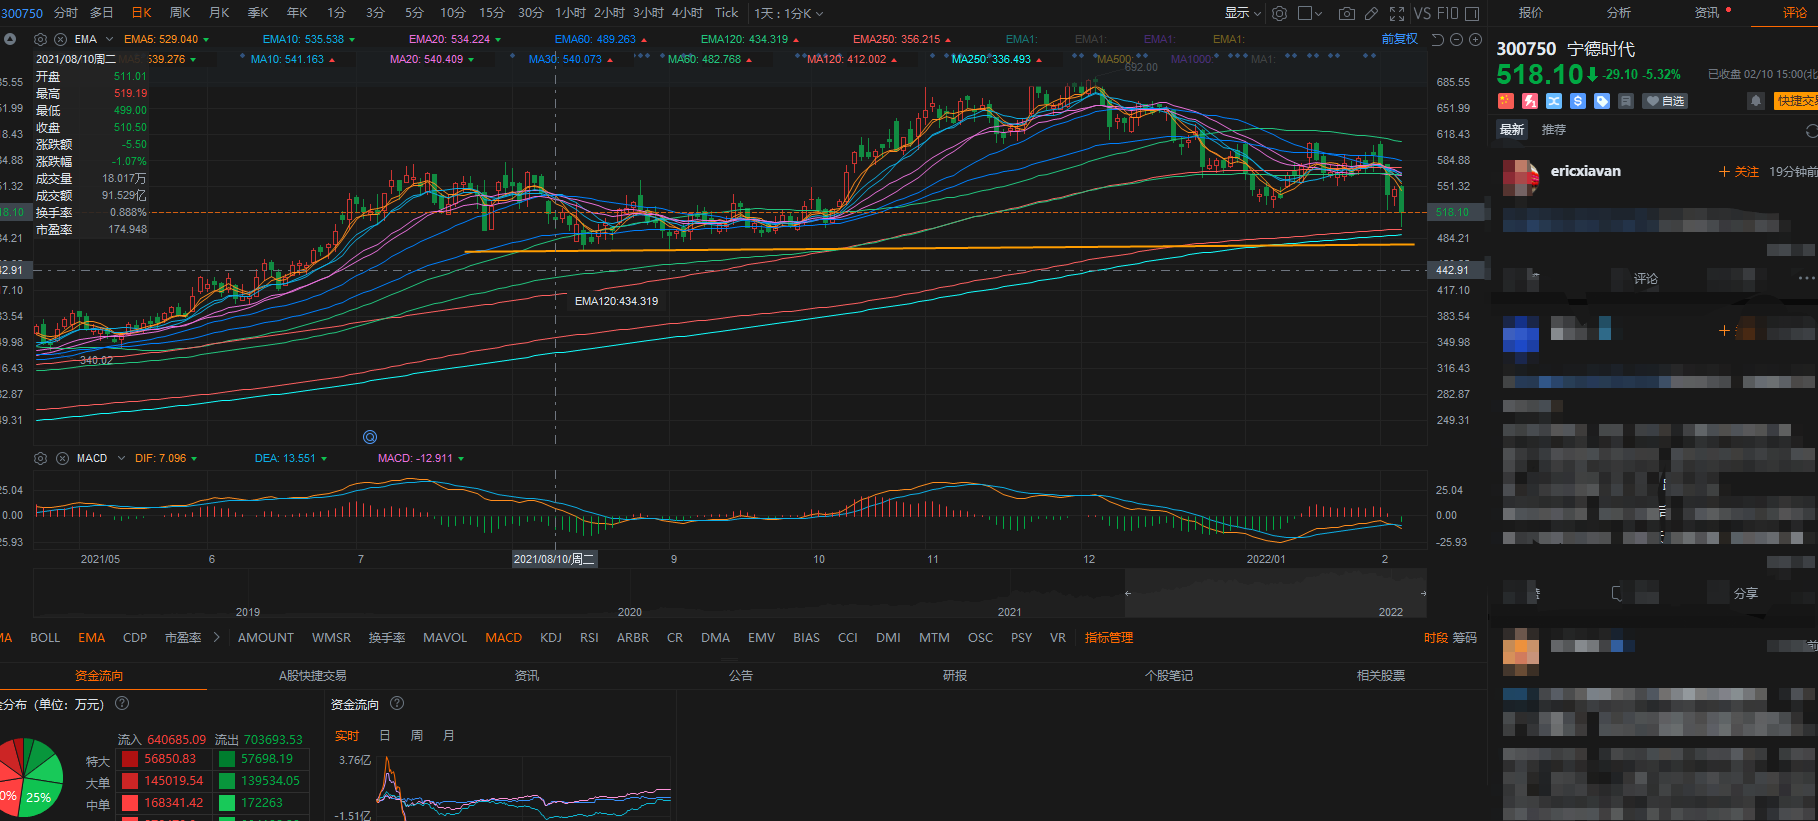Click the help icon beside 资金流向 title

click(x=397, y=703)
